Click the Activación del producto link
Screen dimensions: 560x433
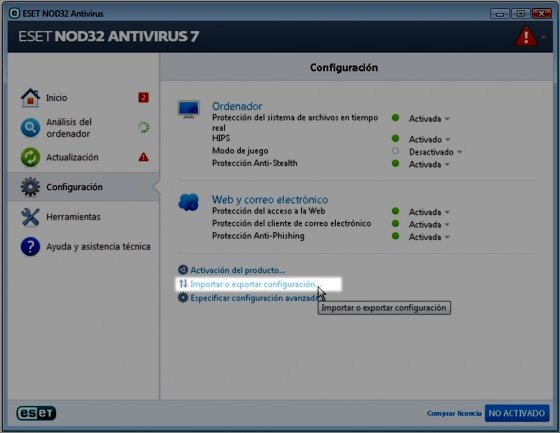coord(238,270)
